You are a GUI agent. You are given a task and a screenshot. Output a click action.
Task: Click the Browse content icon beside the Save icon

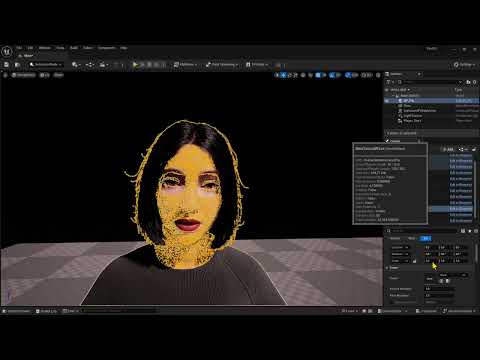pyautogui.click(x=17, y=65)
